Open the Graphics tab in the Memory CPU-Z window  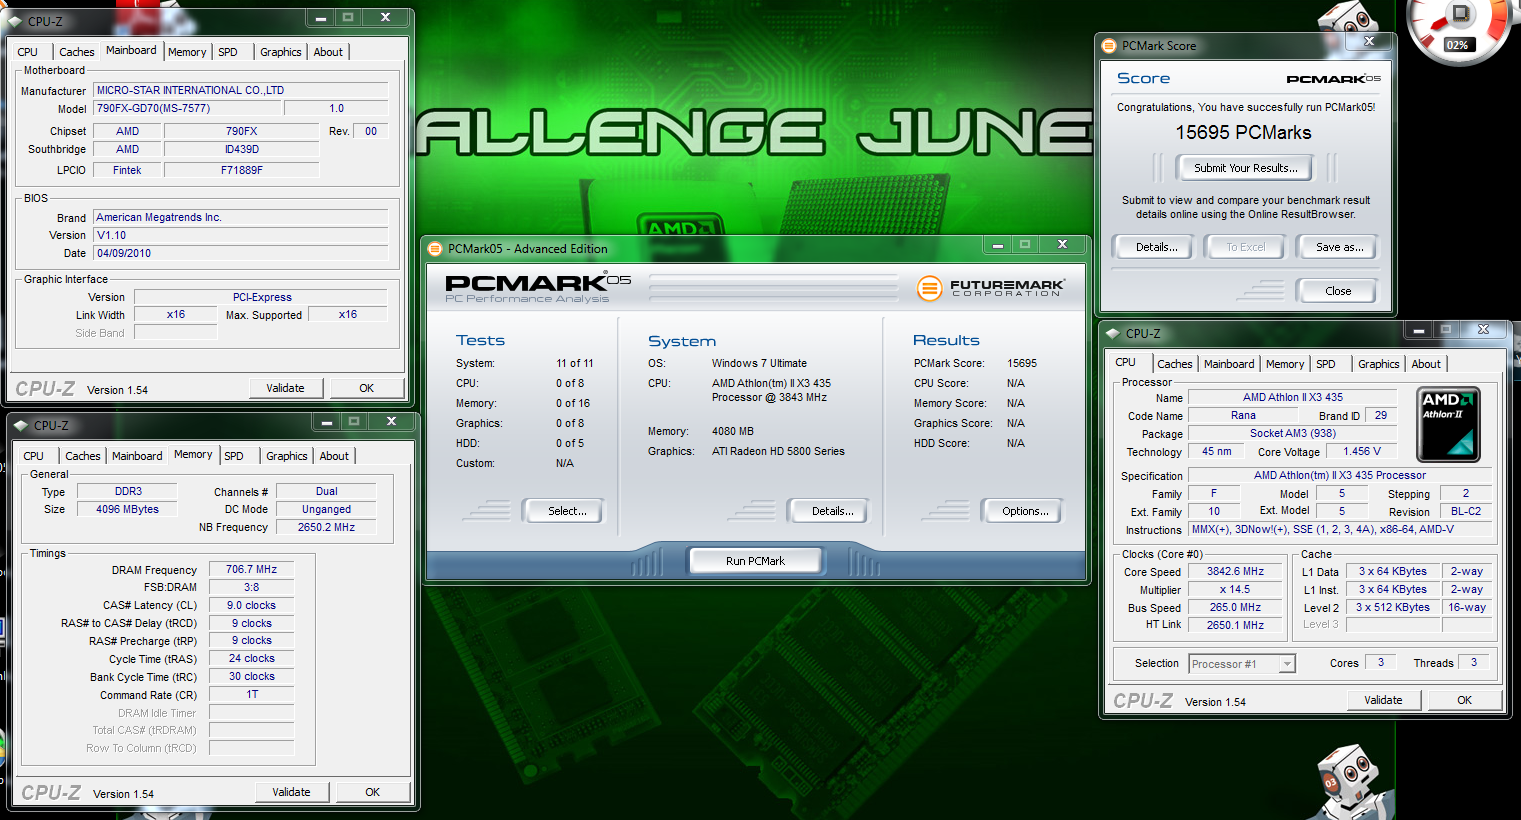pyautogui.click(x=286, y=456)
